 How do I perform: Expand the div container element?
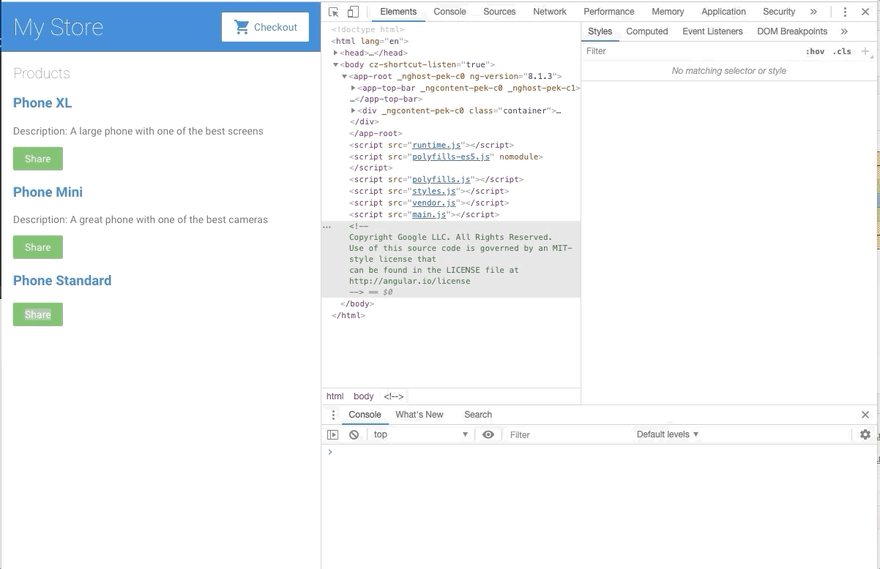coord(353,111)
